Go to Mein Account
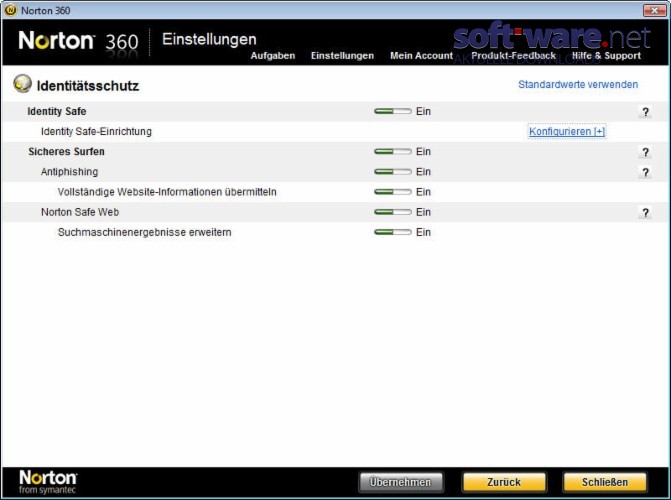The height and width of the screenshot is (500, 671). (421, 56)
